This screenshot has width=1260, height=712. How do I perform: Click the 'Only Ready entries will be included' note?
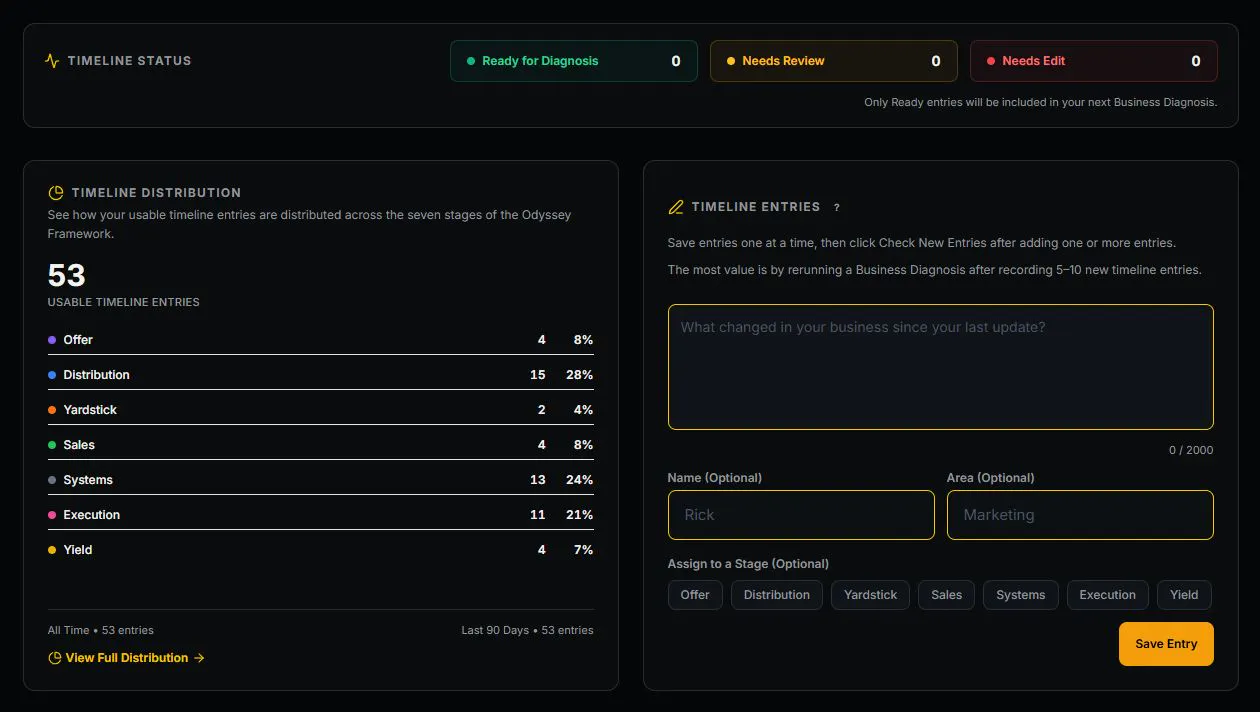[x=1040, y=102]
